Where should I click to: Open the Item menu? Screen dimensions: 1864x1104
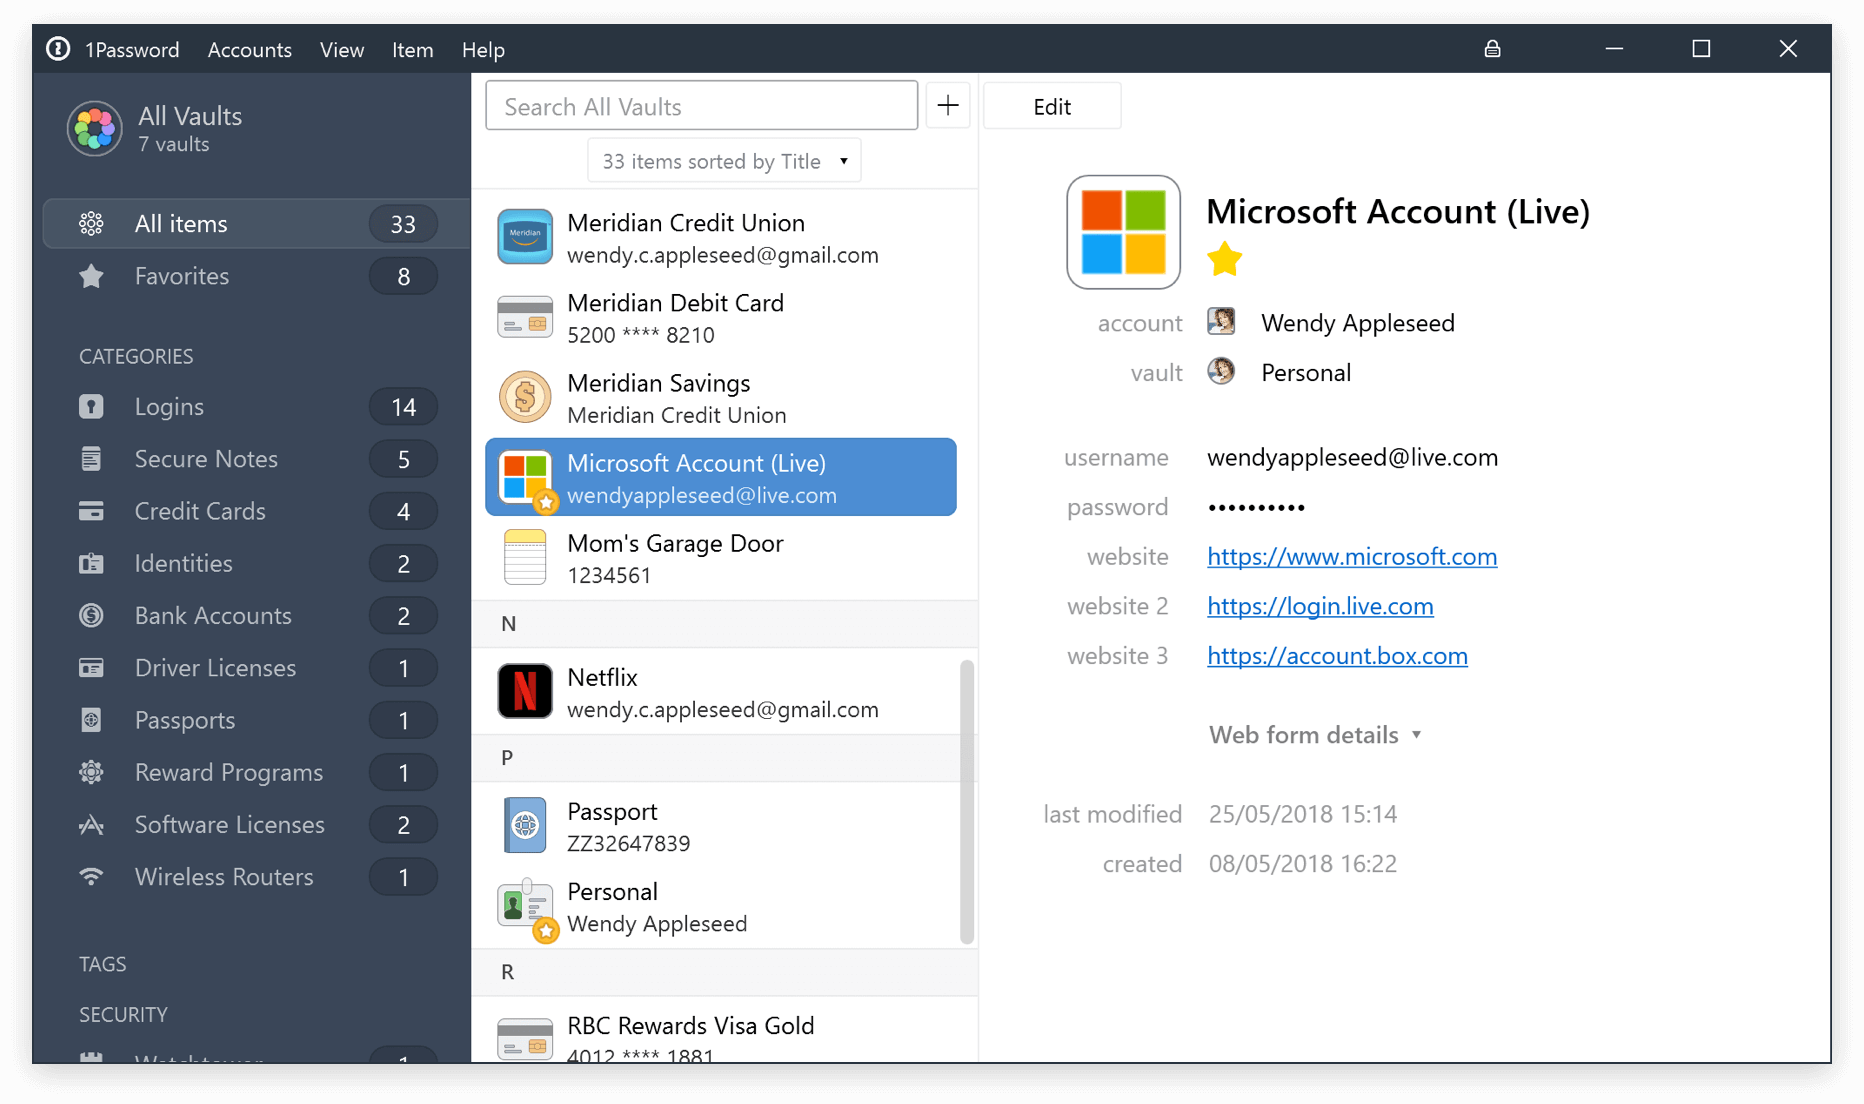tap(412, 49)
